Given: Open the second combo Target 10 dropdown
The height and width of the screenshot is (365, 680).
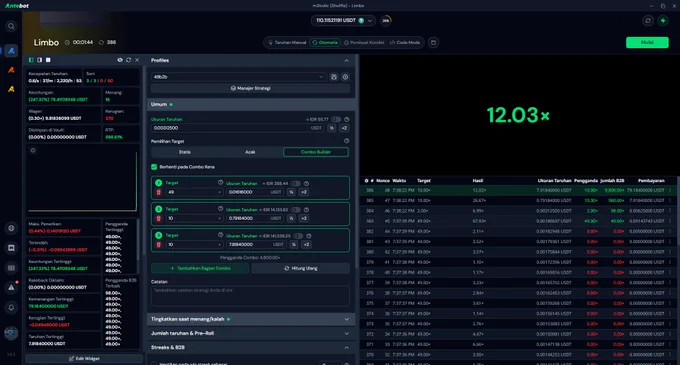Looking at the screenshot, I should pyautogui.click(x=194, y=218).
